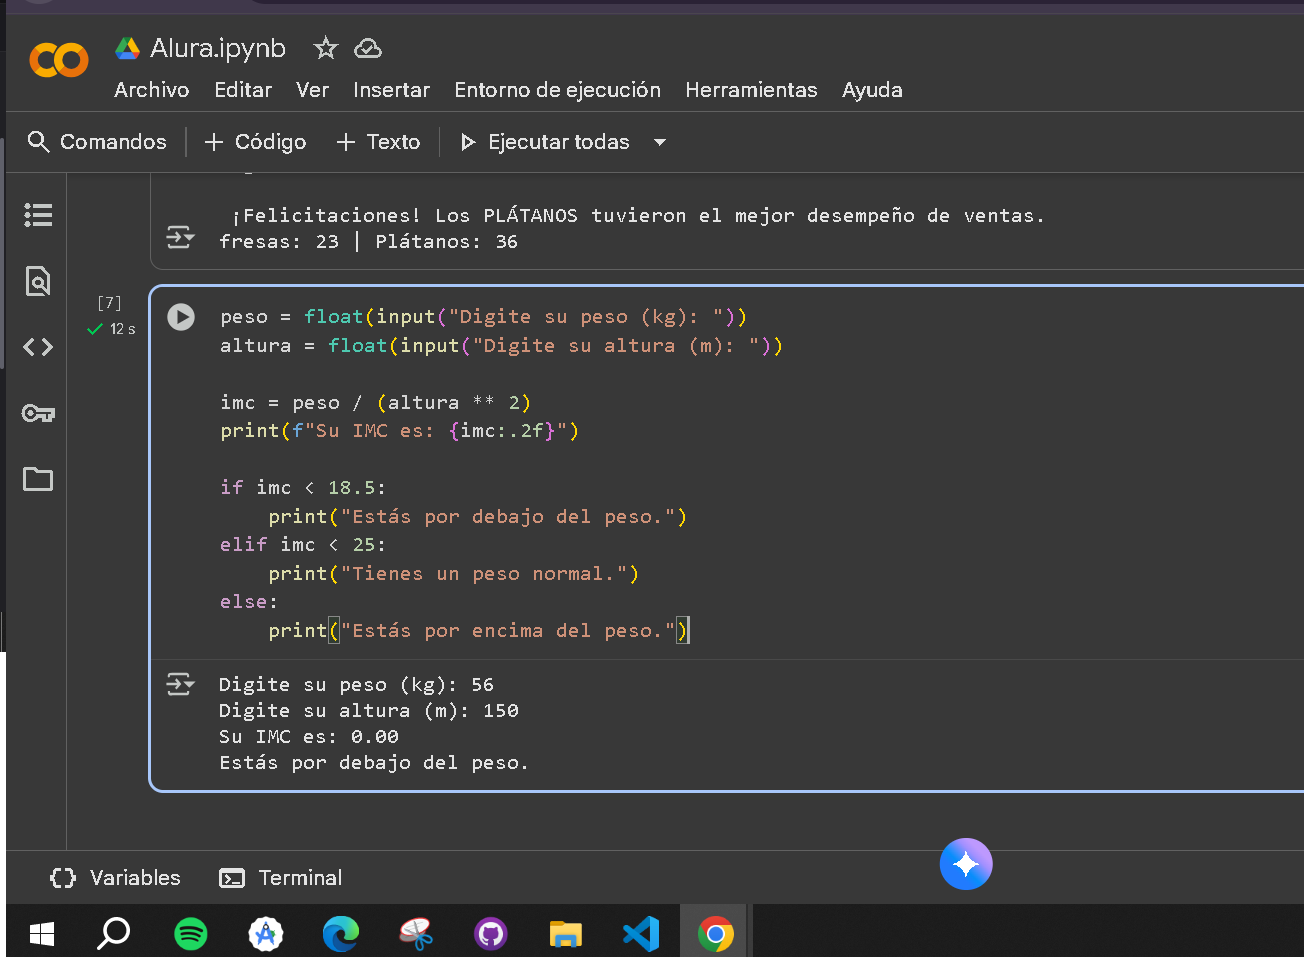Image resolution: width=1304 pixels, height=957 pixels.
Task: Open the Terminal panel
Action: tap(281, 878)
